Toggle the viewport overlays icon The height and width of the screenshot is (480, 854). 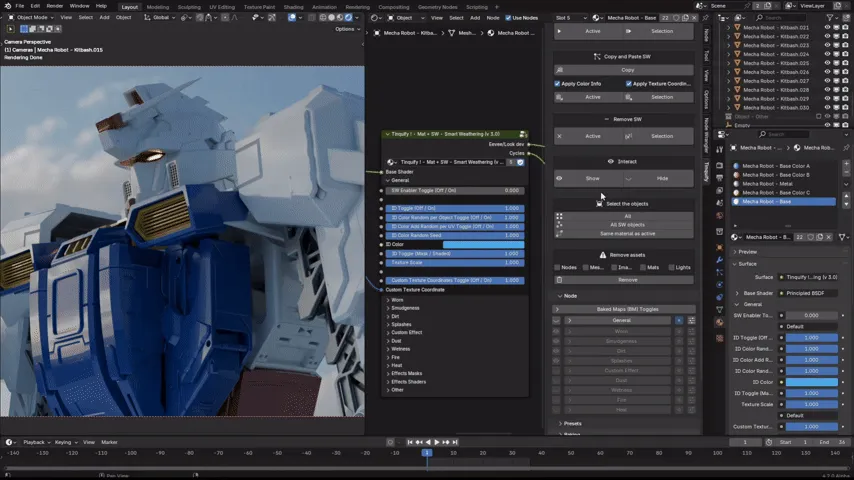coord(292,17)
